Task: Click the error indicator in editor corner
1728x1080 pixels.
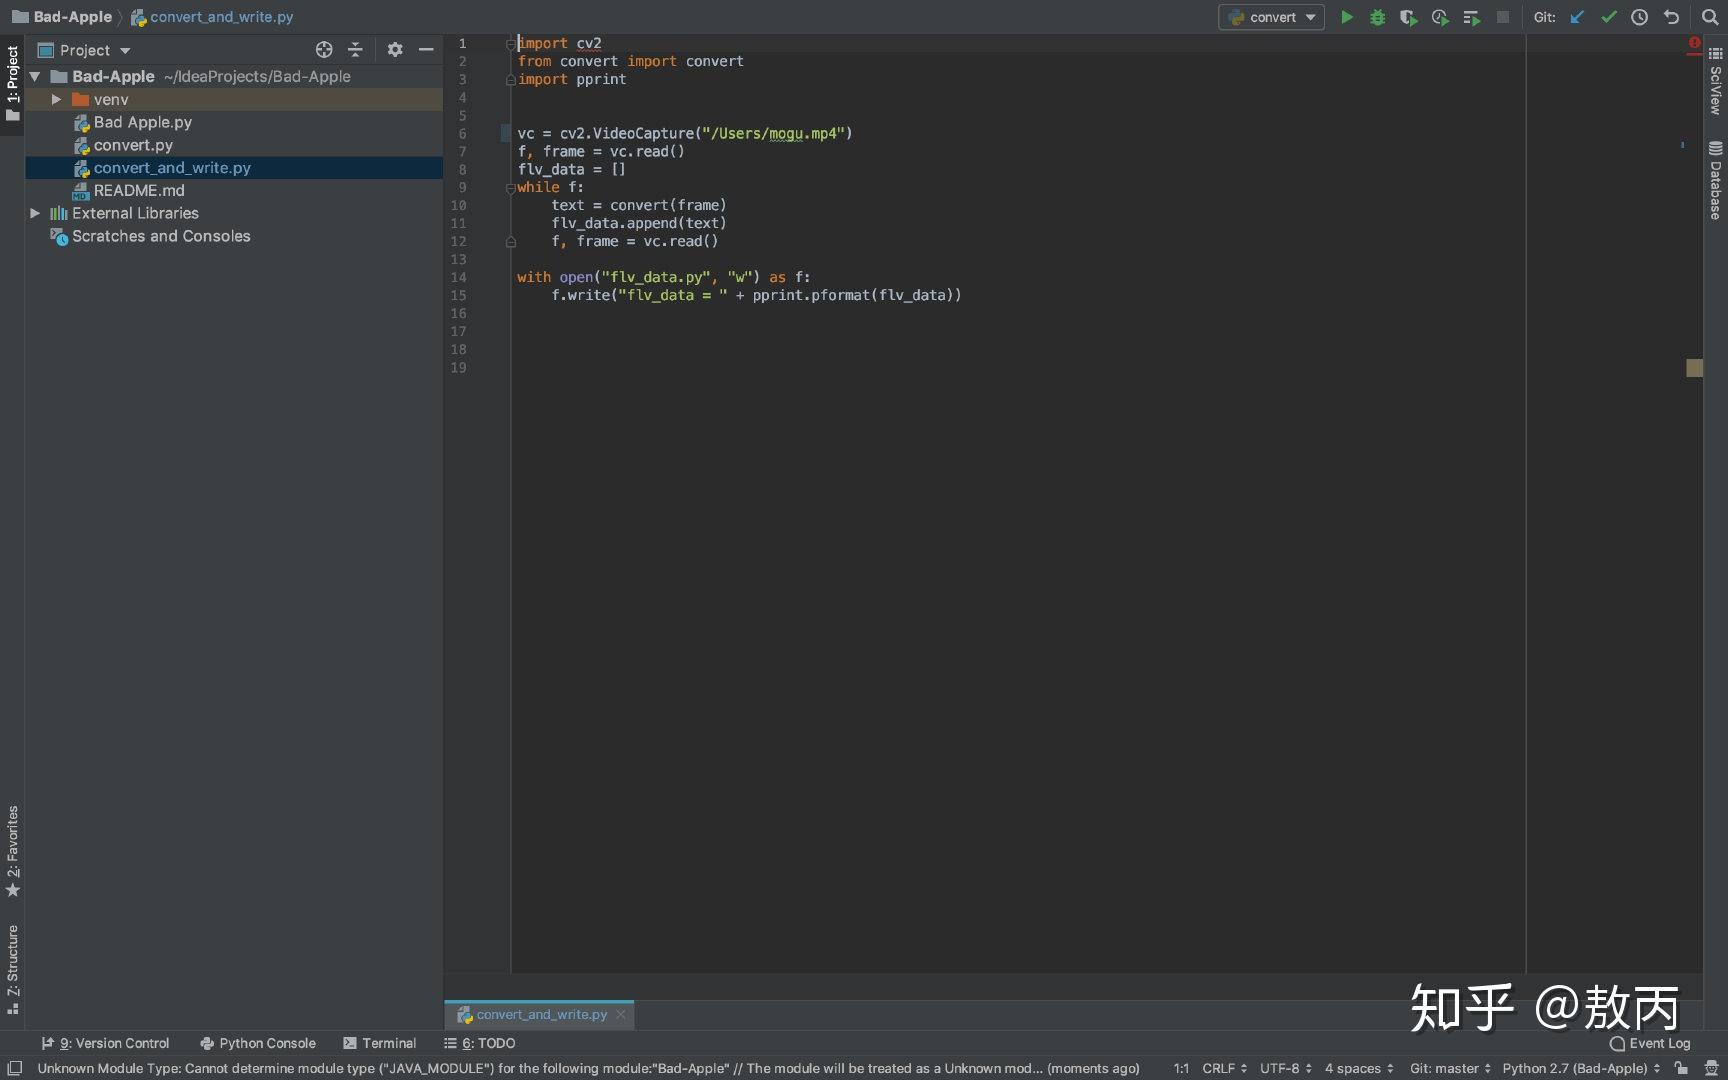Action: pyautogui.click(x=1694, y=43)
